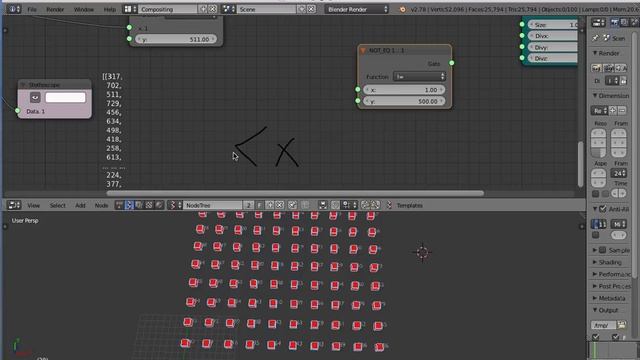Open the scene browse icon

228,9
